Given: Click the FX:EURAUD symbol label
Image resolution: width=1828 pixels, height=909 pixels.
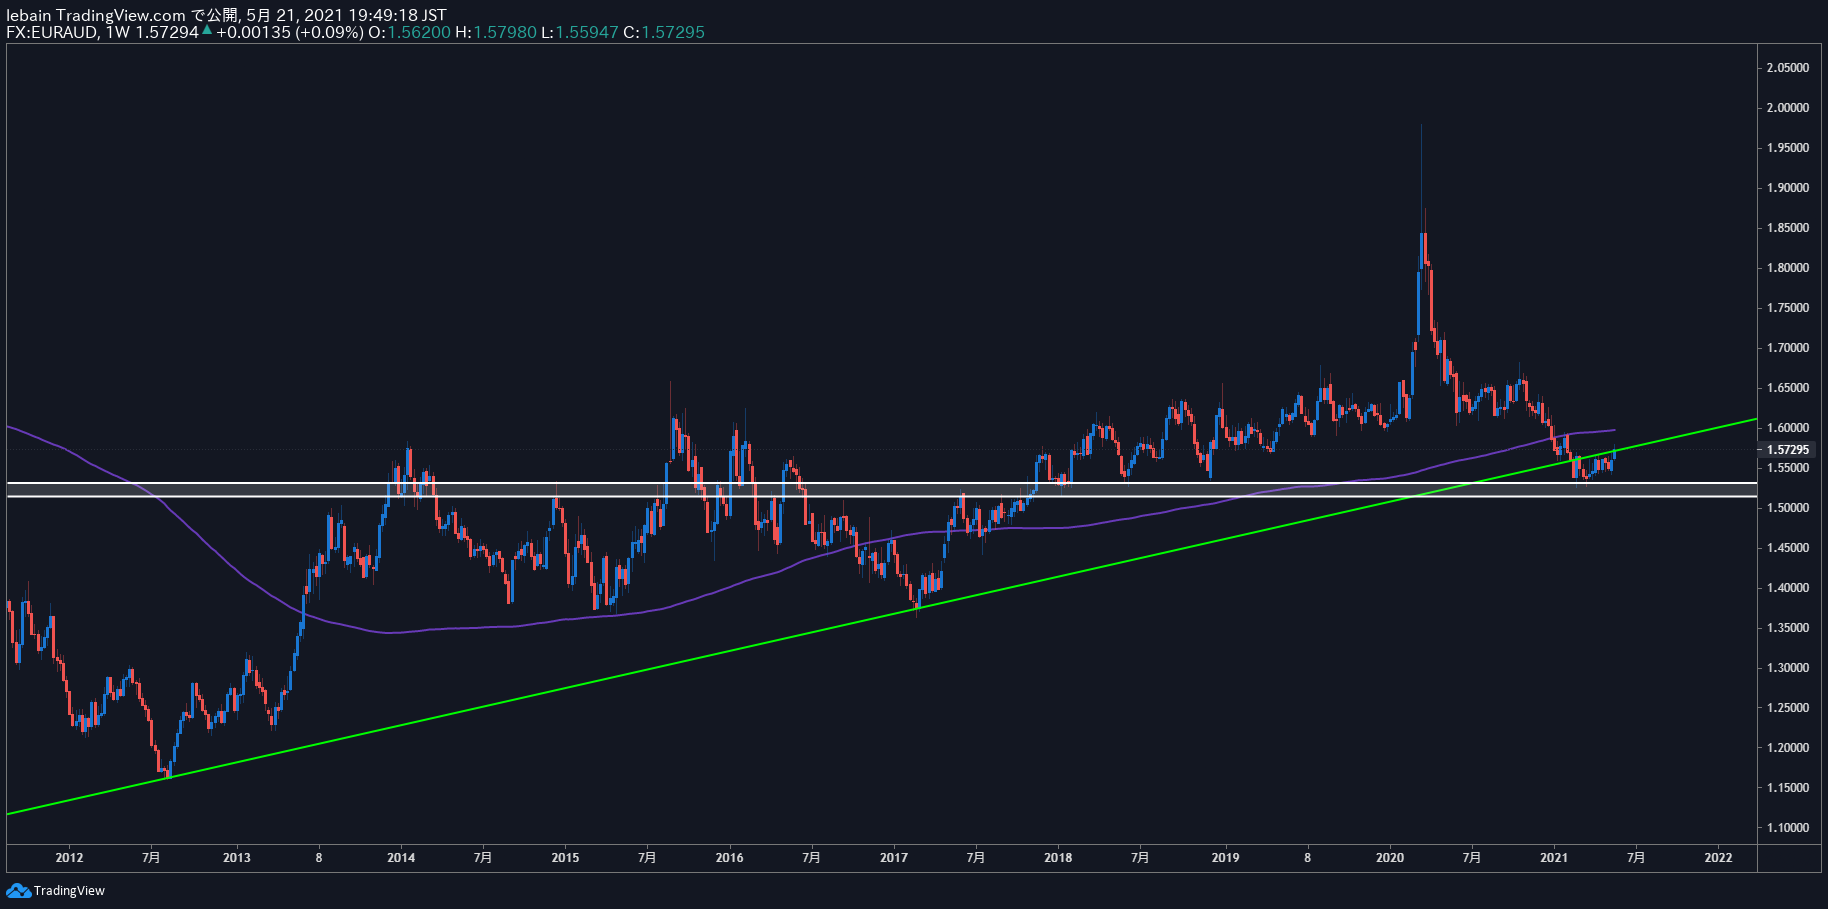Looking at the screenshot, I should click(52, 32).
